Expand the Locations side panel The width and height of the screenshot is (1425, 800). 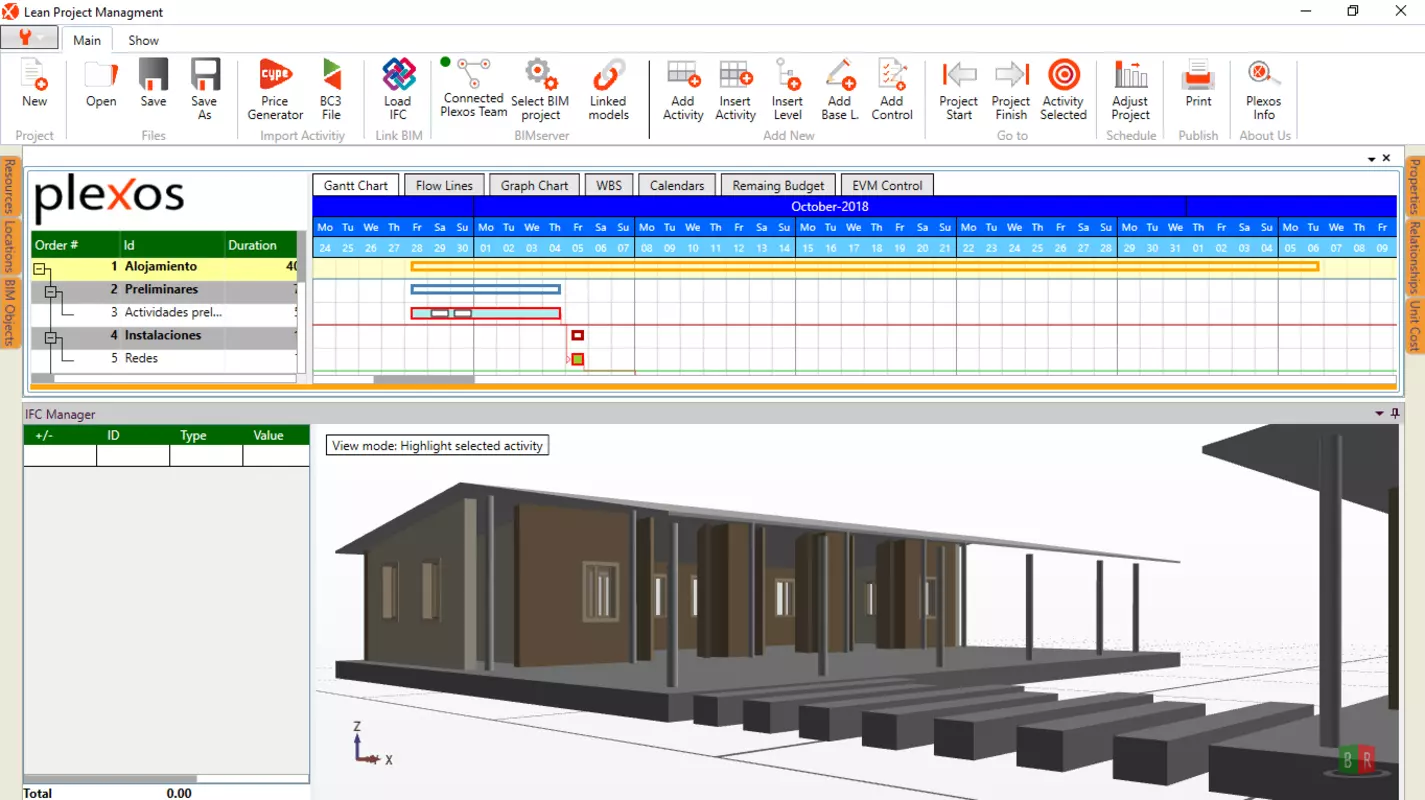coord(9,247)
